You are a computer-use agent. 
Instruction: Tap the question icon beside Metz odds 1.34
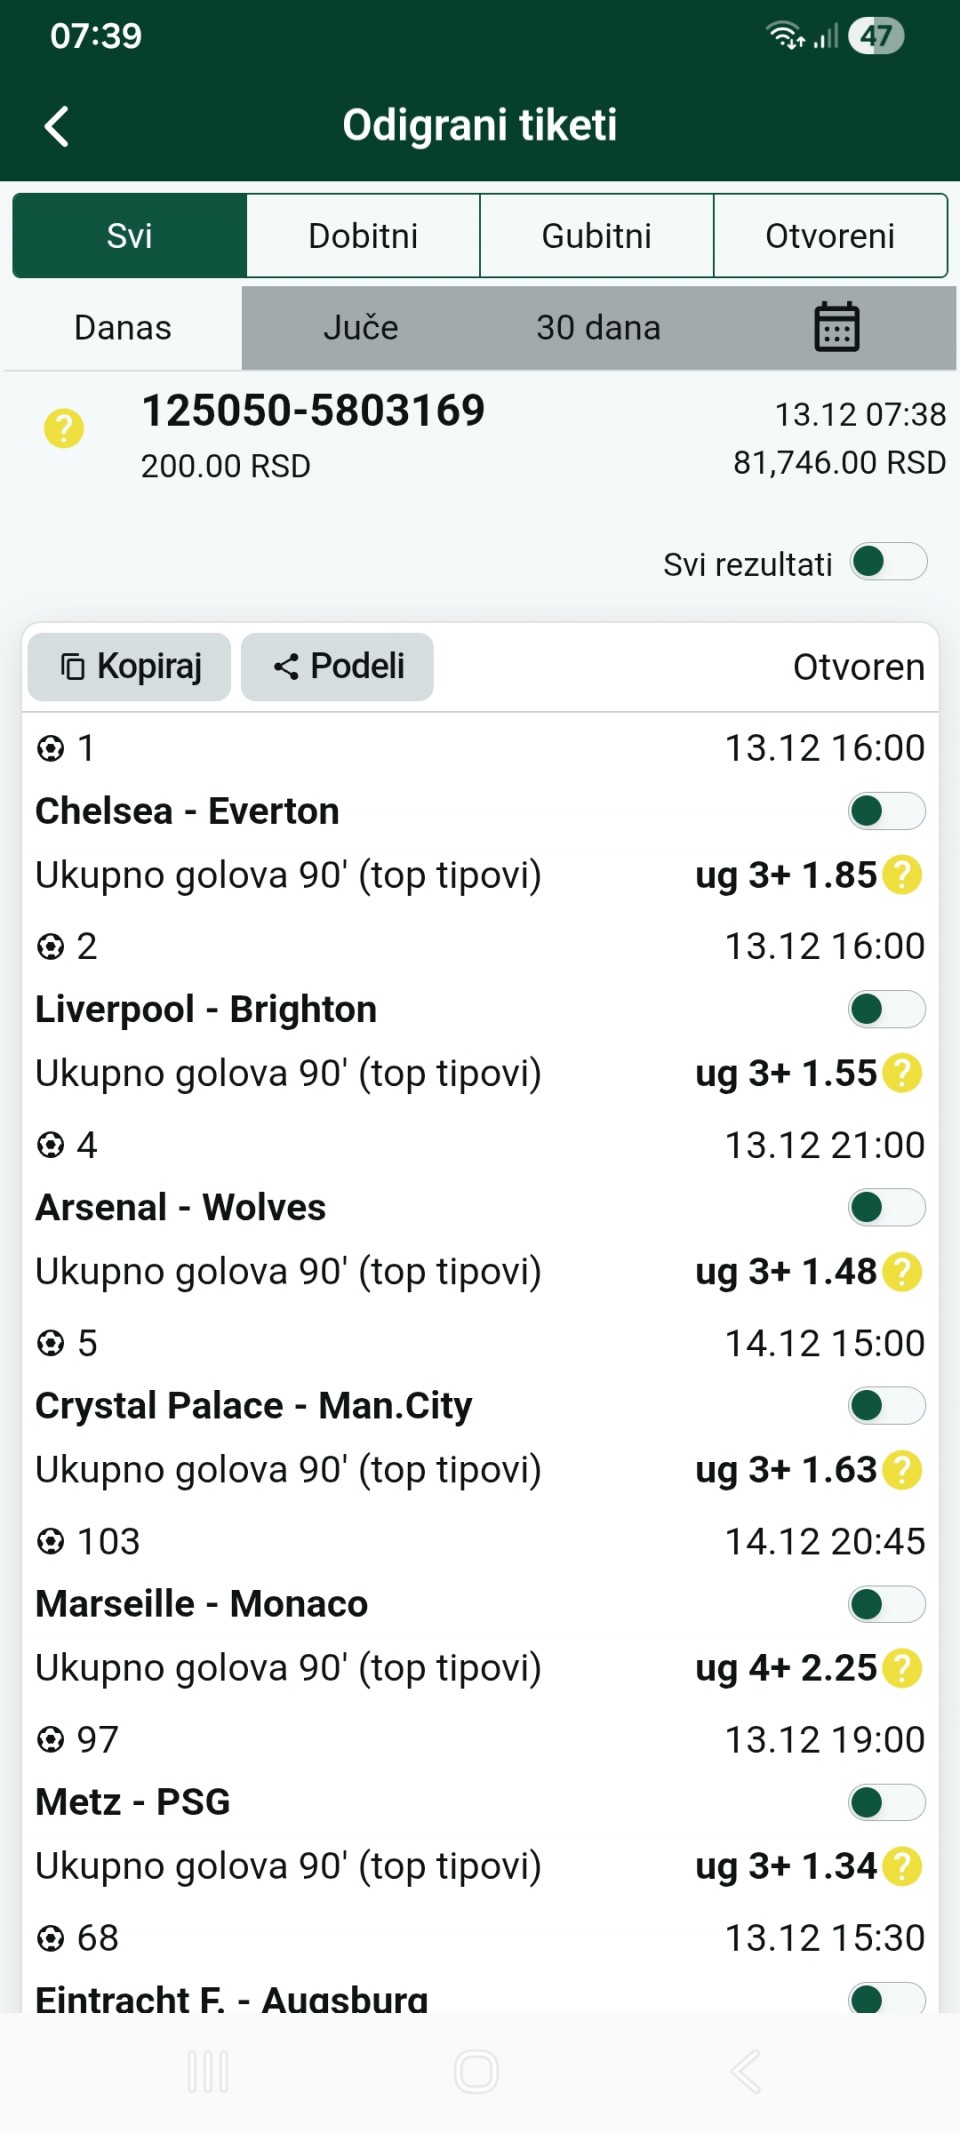click(x=902, y=1866)
